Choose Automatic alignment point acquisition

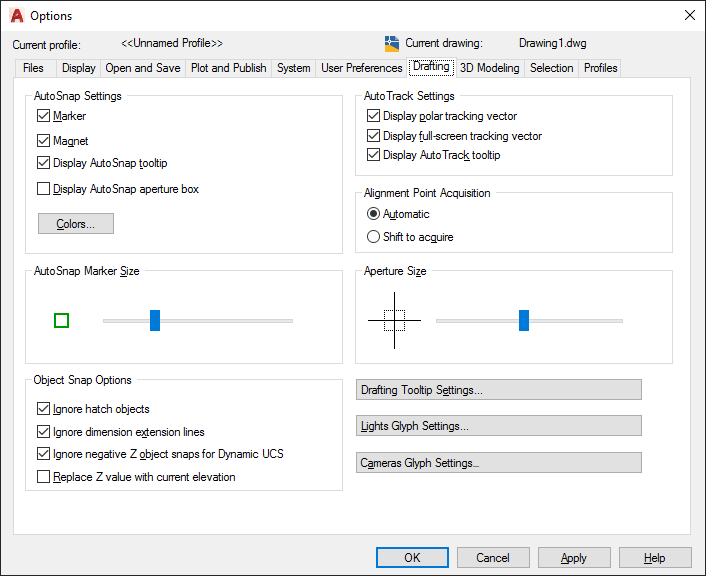point(374,214)
